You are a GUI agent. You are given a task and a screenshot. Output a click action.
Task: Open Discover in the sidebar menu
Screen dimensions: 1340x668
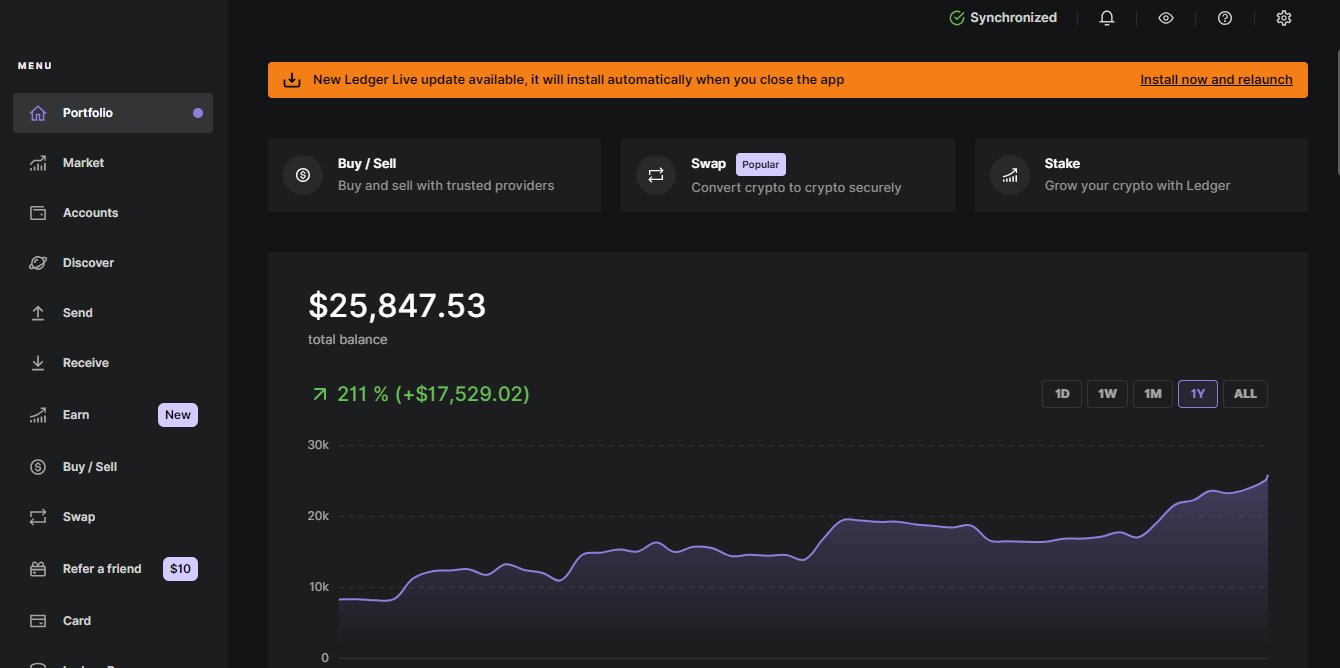tap(88, 263)
